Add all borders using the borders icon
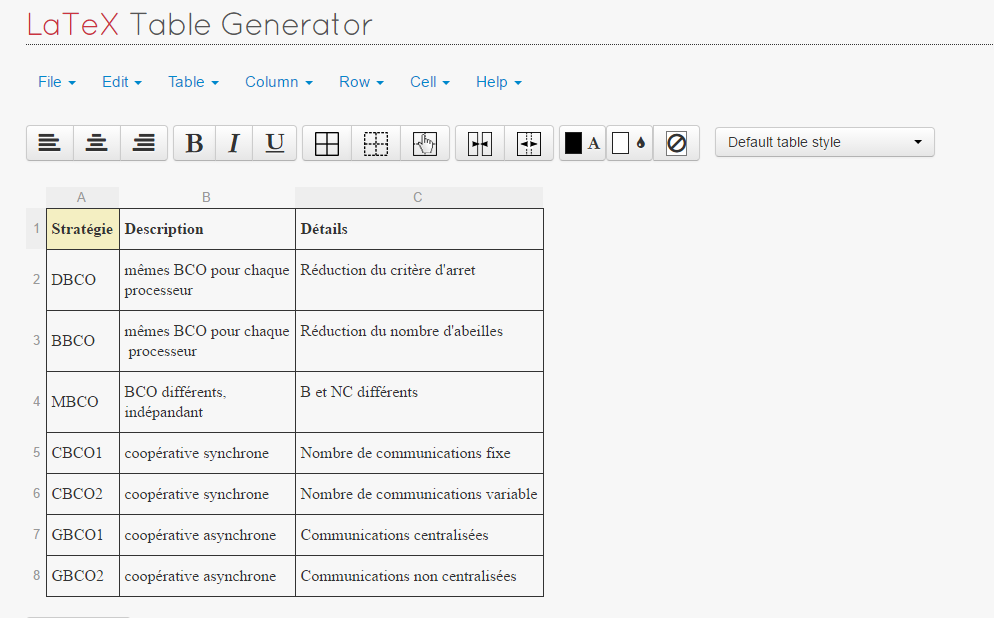Image resolution: width=994 pixels, height=618 pixels. tap(327, 142)
